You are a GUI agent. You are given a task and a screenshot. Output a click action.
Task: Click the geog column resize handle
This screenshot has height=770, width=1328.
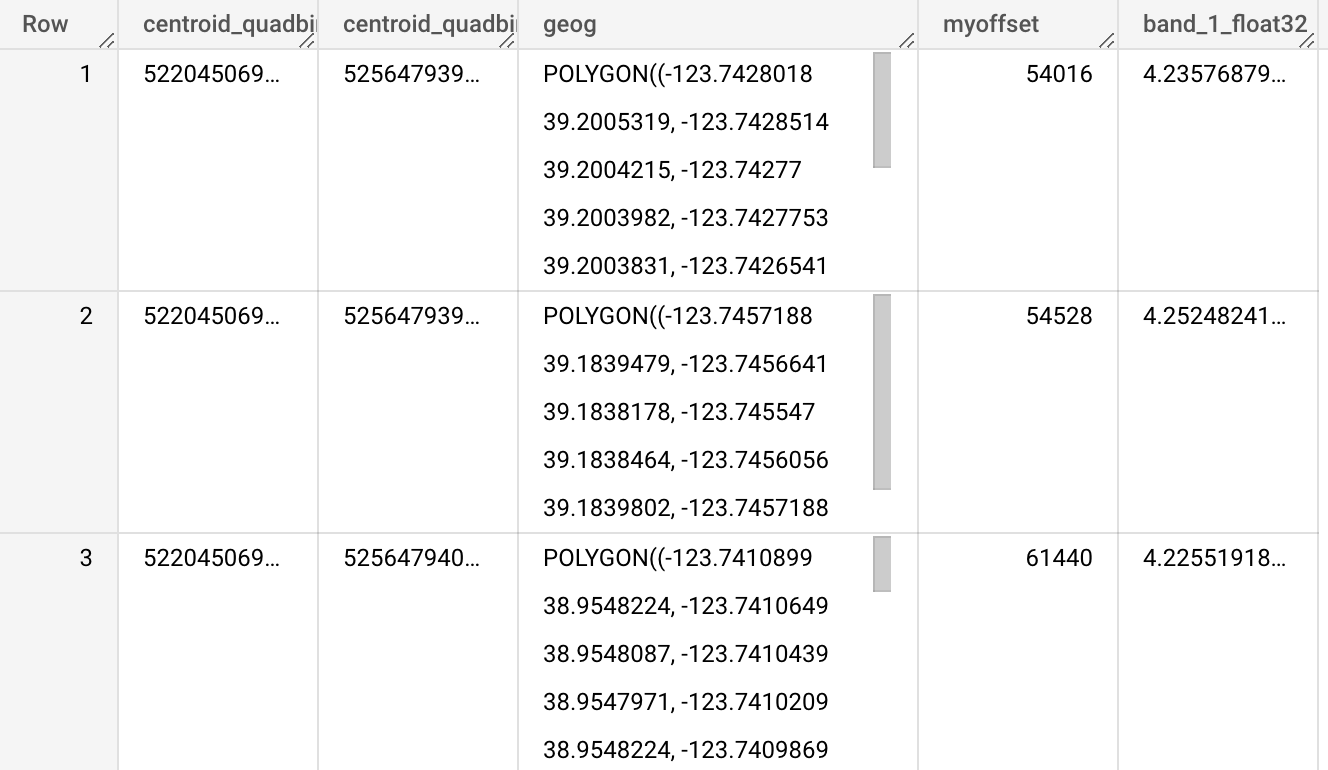[907, 41]
